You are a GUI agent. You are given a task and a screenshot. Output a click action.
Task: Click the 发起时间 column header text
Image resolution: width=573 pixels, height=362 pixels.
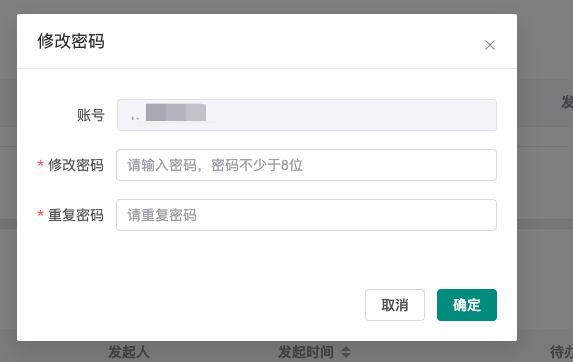(x=306, y=352)
